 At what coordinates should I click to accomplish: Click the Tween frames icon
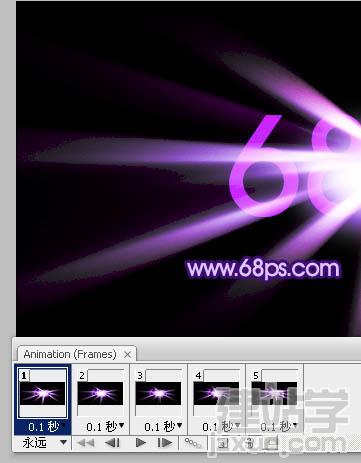pyautogui.click(x=193, y=443)
